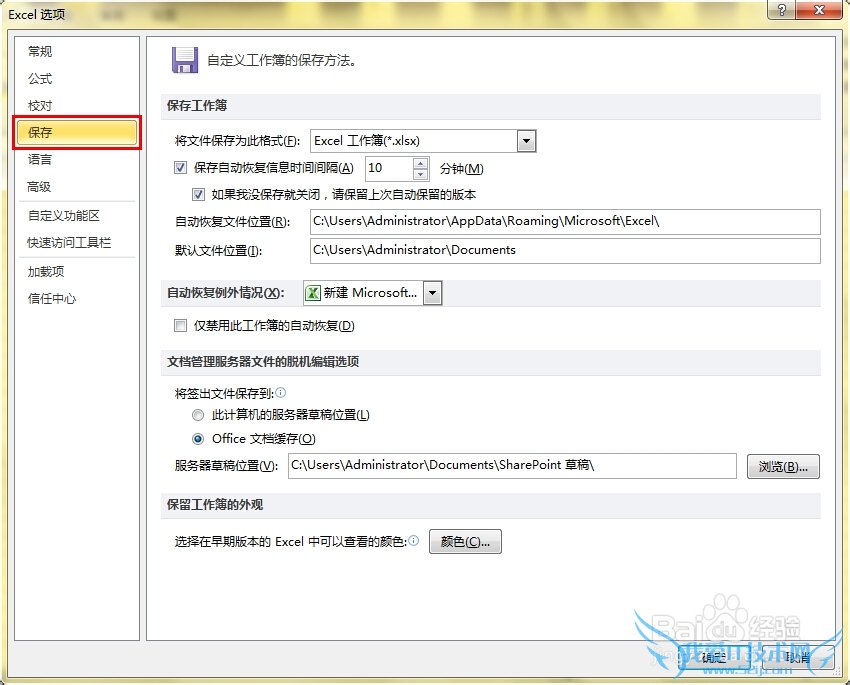Close the Excel 选项 dialog
Viewport: 850px width, 685px height.
(819, 10)
